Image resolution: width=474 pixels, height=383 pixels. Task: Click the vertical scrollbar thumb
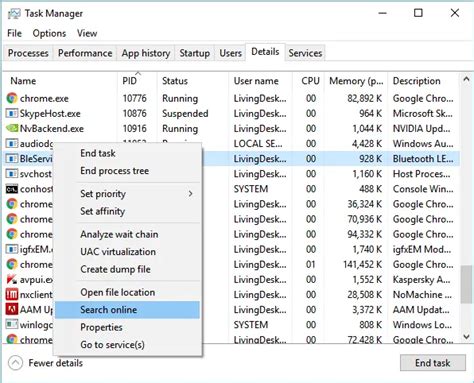pos(466,284)
